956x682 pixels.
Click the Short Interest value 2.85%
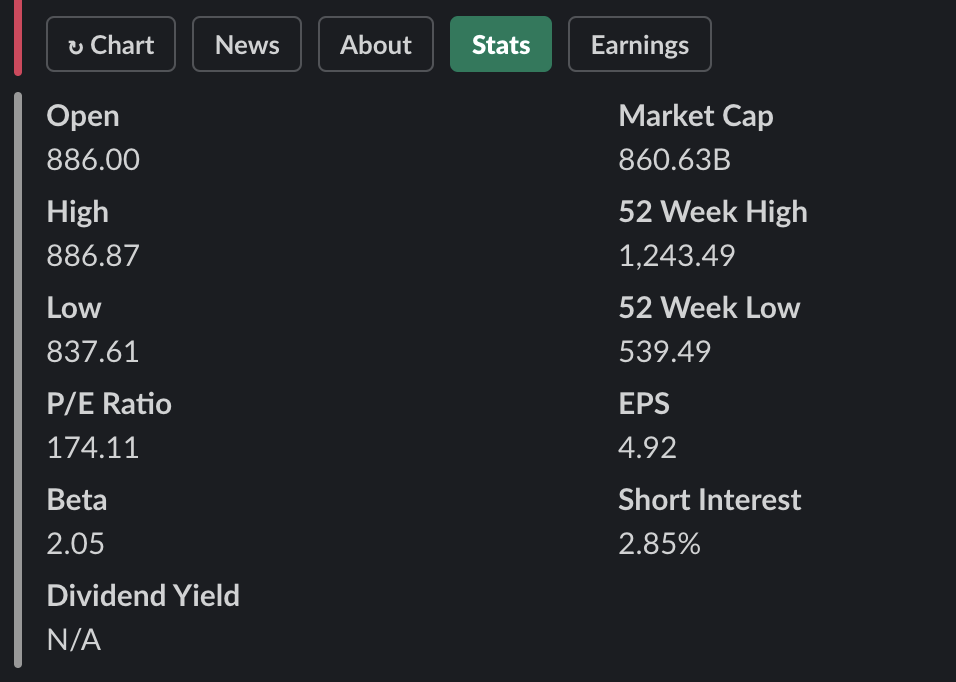659,543
